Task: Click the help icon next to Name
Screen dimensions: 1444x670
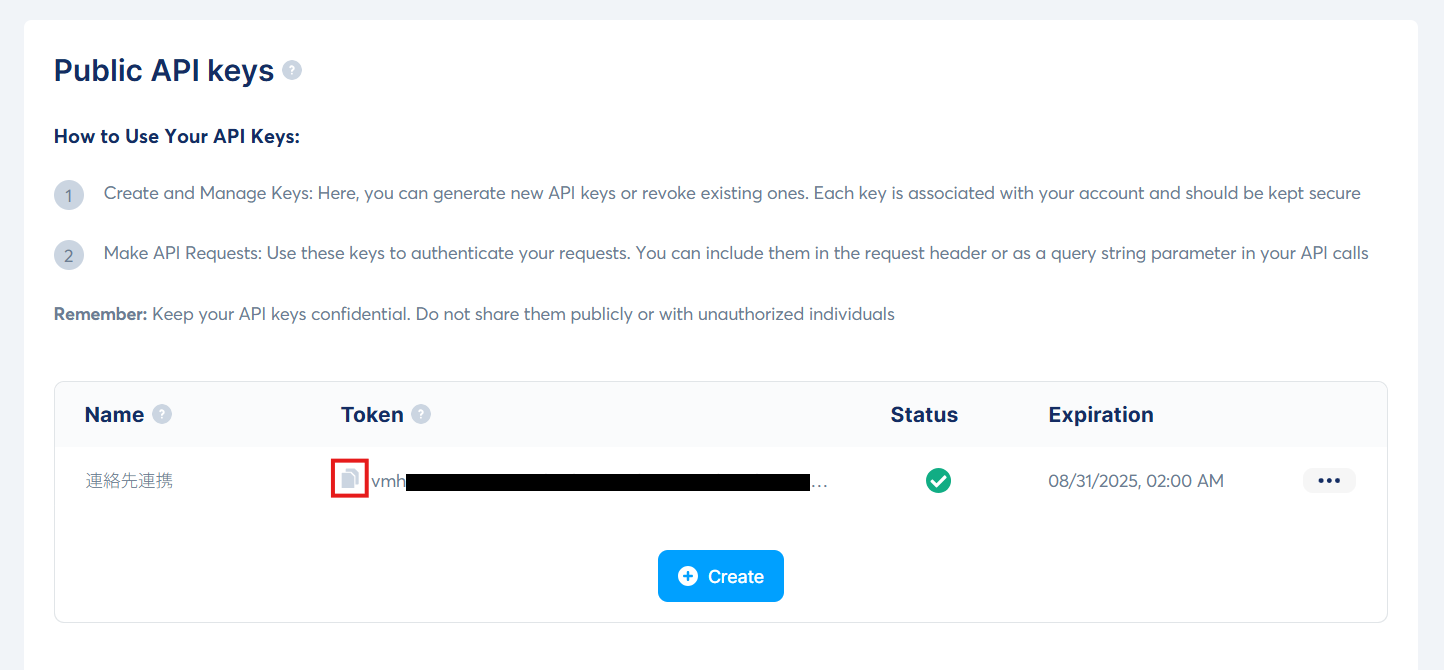Action: [162, 414]
